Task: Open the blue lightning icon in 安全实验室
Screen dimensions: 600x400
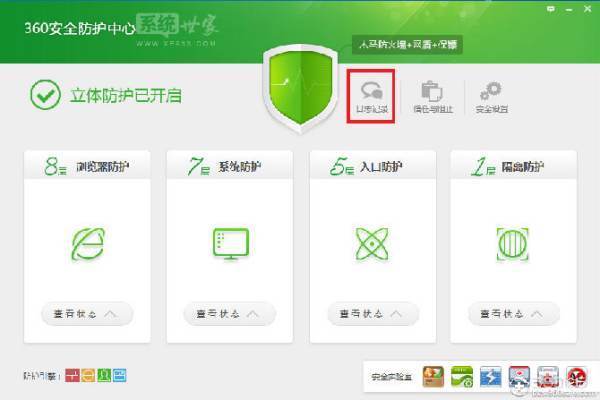Action: (x=491, y=377)
